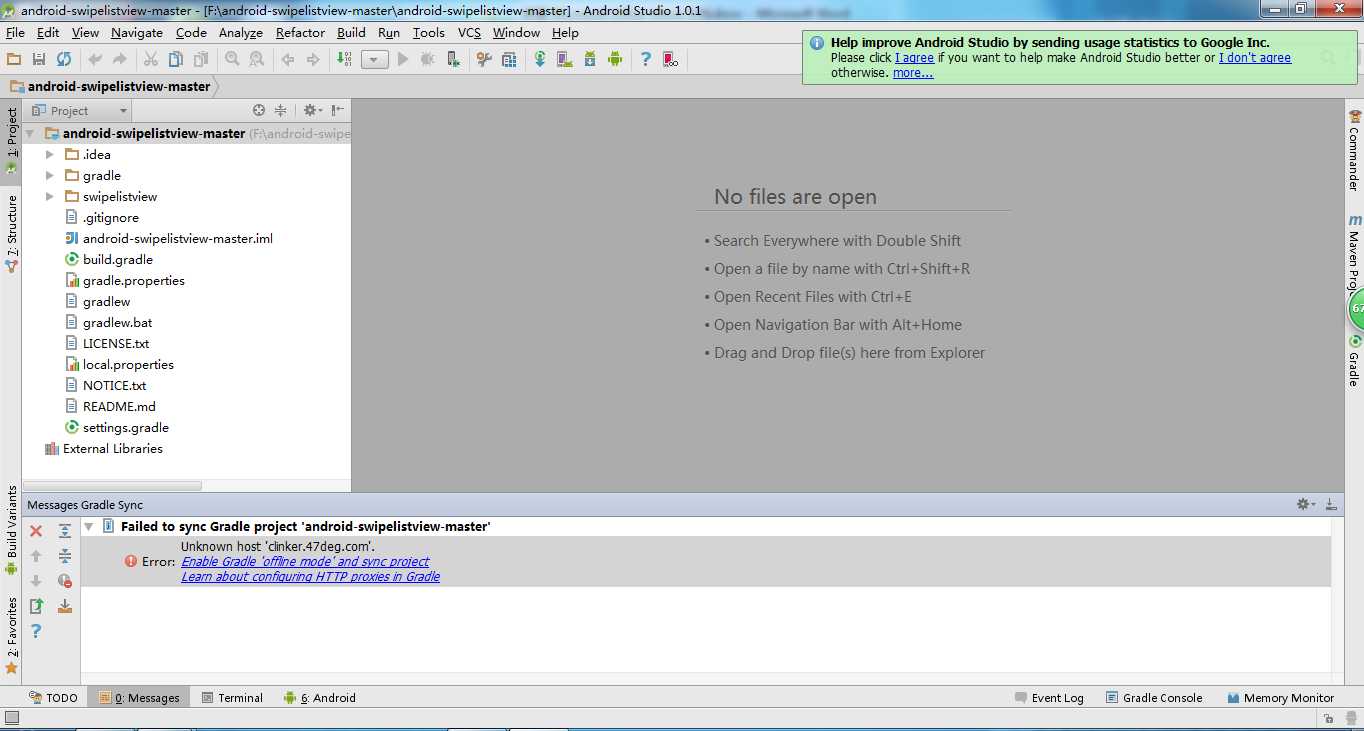Open the VCS menu
Screen dimensions: 1364x731
click(469, 33)
